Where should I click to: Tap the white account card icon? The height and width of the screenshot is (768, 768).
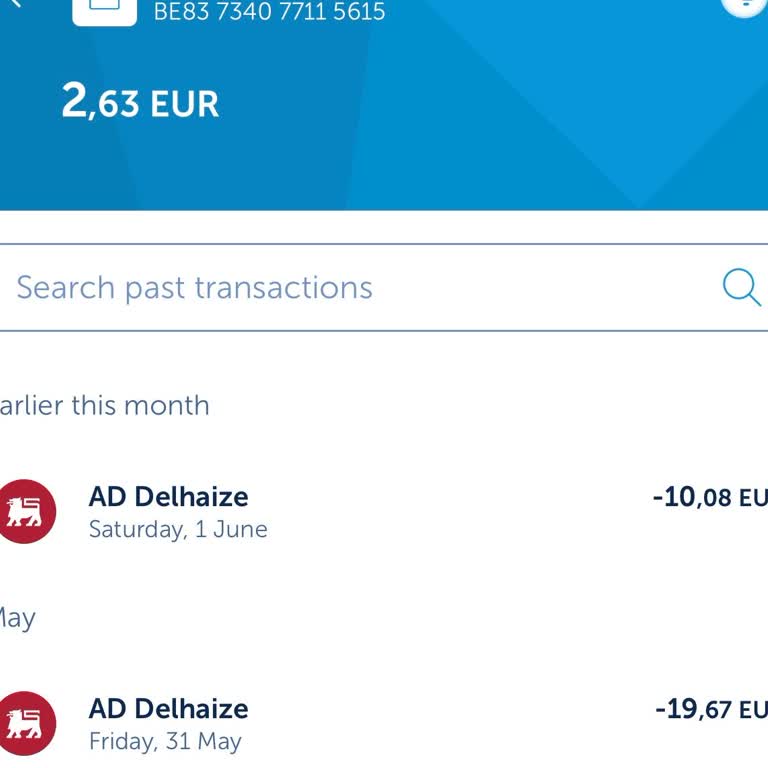click(105, 10)
